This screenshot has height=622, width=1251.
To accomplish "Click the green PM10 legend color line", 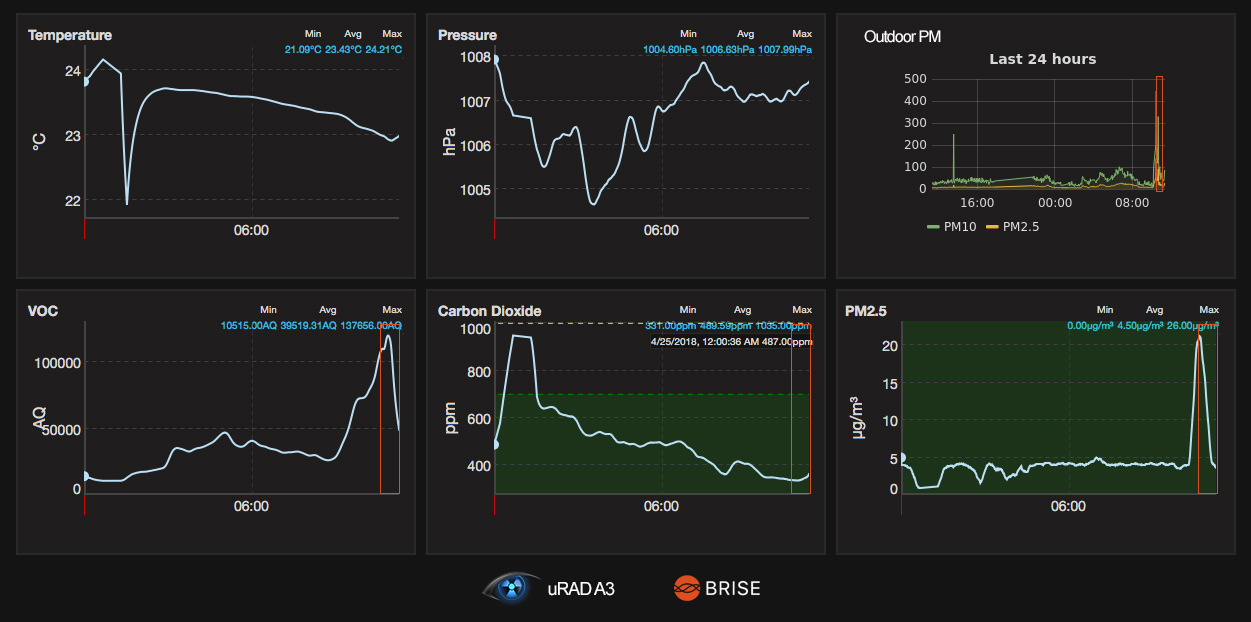I will click(934, 227).
